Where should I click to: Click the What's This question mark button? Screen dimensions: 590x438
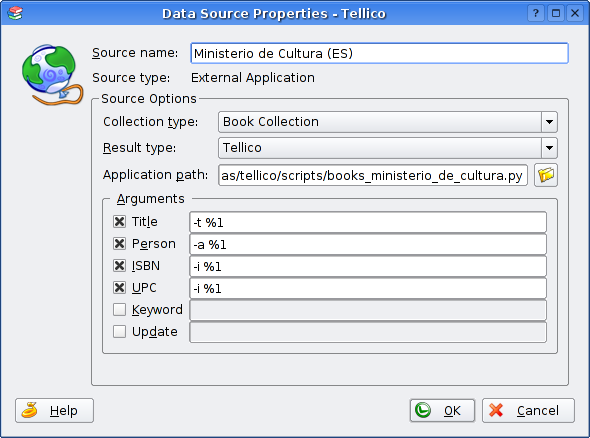pos(536,14)
